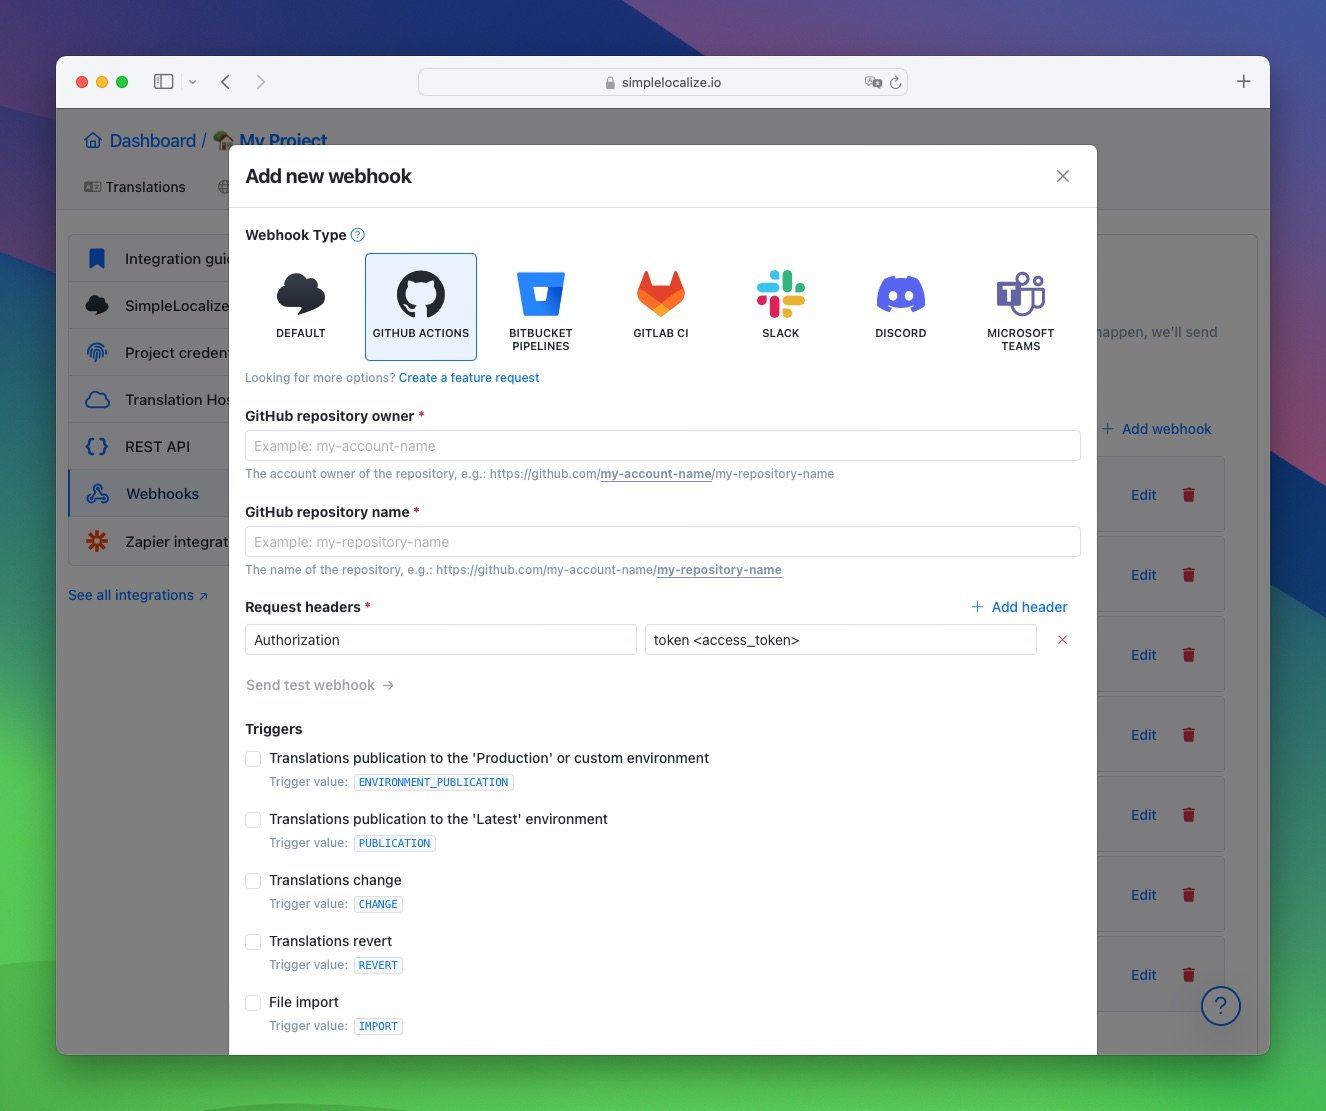Viewport: 1326px width, 1111px height.
Task: Open Integration guide in sidebar
Action: 149,259
